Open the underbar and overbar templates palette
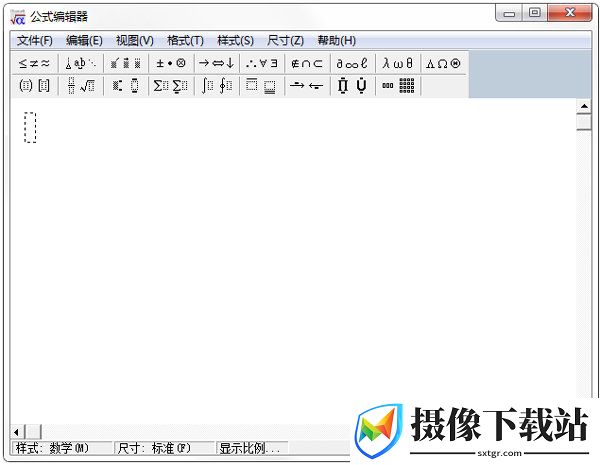Viewport: 600px width, 465px height. pyautogui.click(x=262, y=86)
